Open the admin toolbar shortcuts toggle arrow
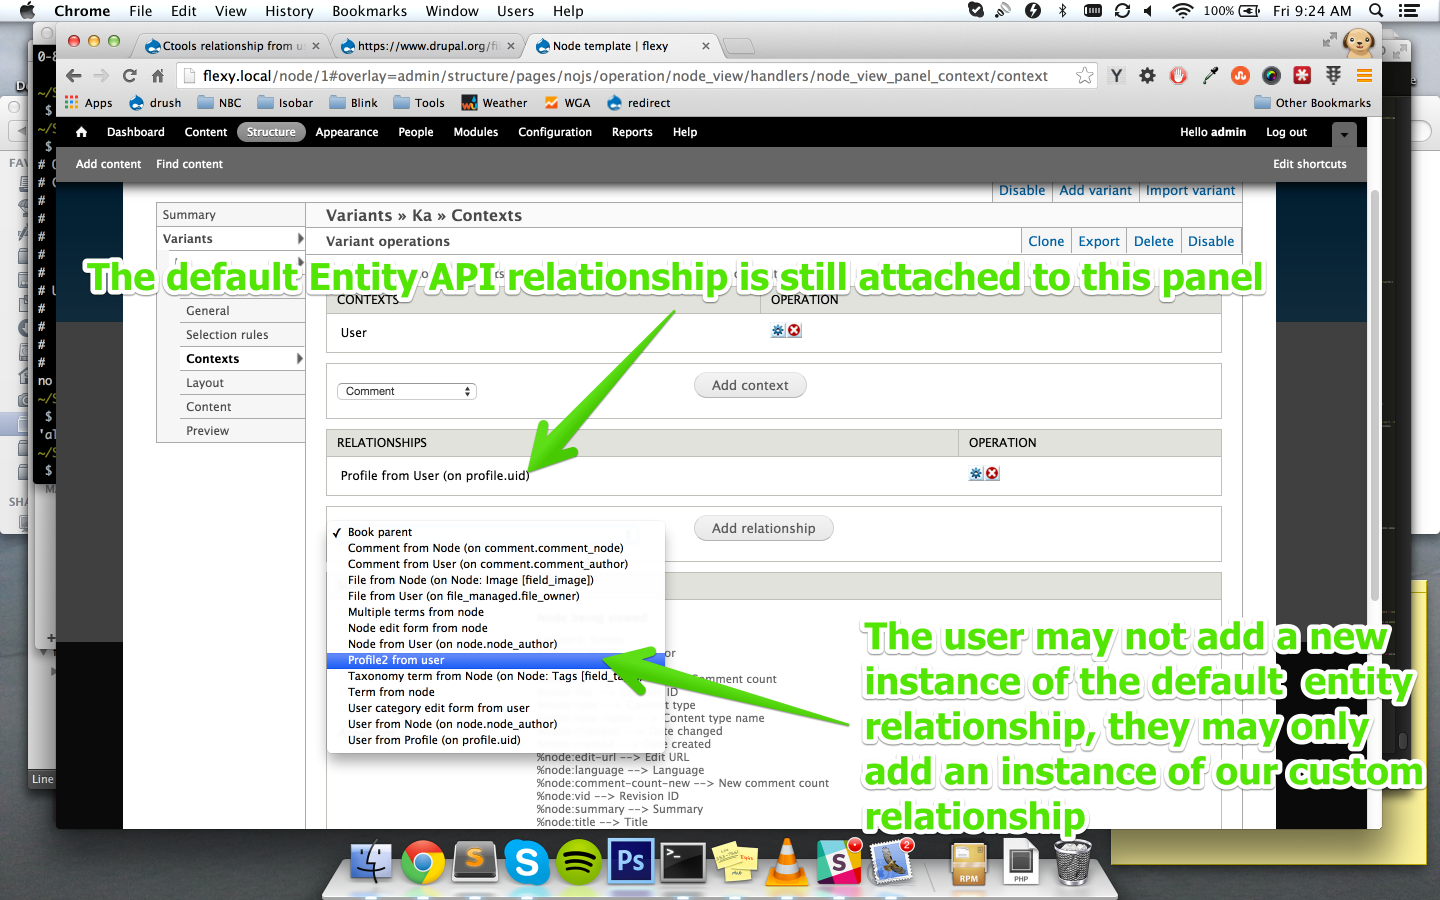 (x=1344, y=133)
